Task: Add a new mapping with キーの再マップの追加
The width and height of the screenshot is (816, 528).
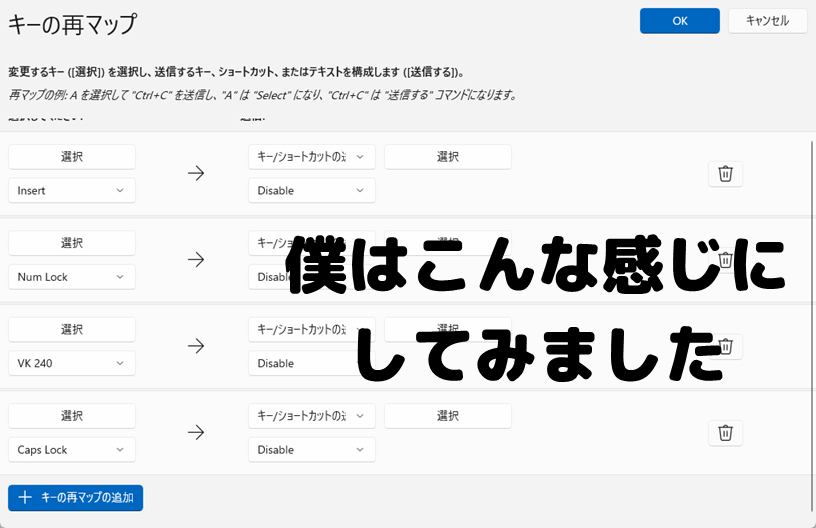Action: pyautogui.click(x=76, y=497)
